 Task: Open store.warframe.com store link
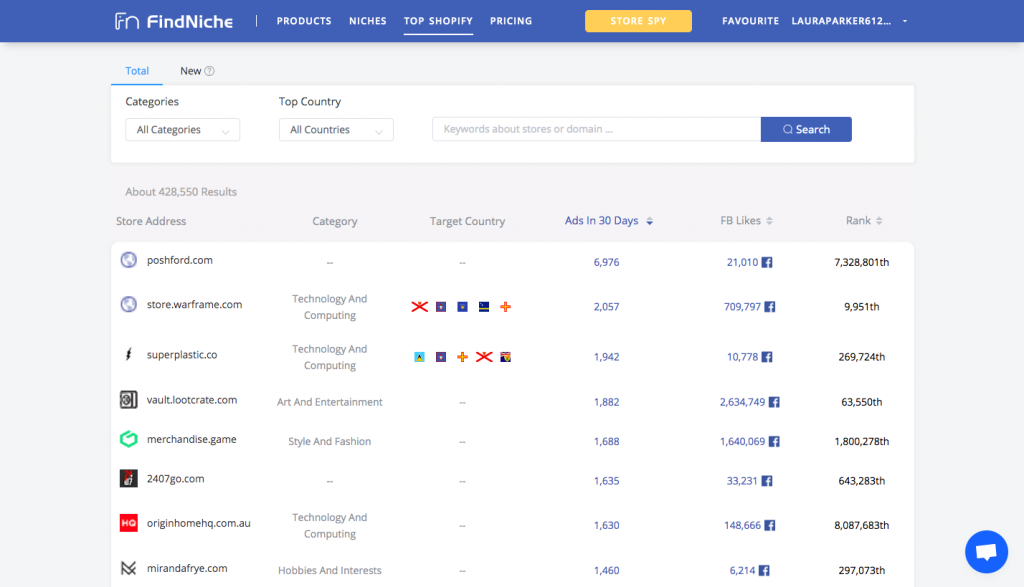194,304
